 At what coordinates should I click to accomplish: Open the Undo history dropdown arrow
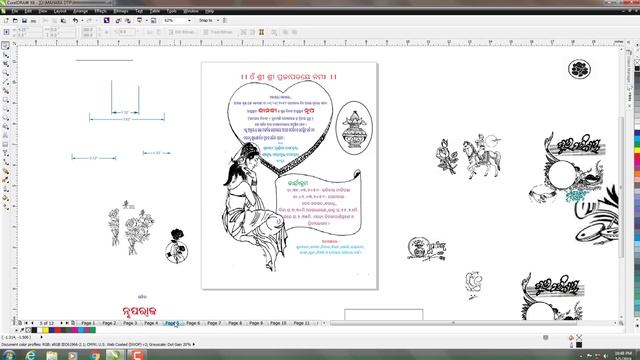coord(81,20)
